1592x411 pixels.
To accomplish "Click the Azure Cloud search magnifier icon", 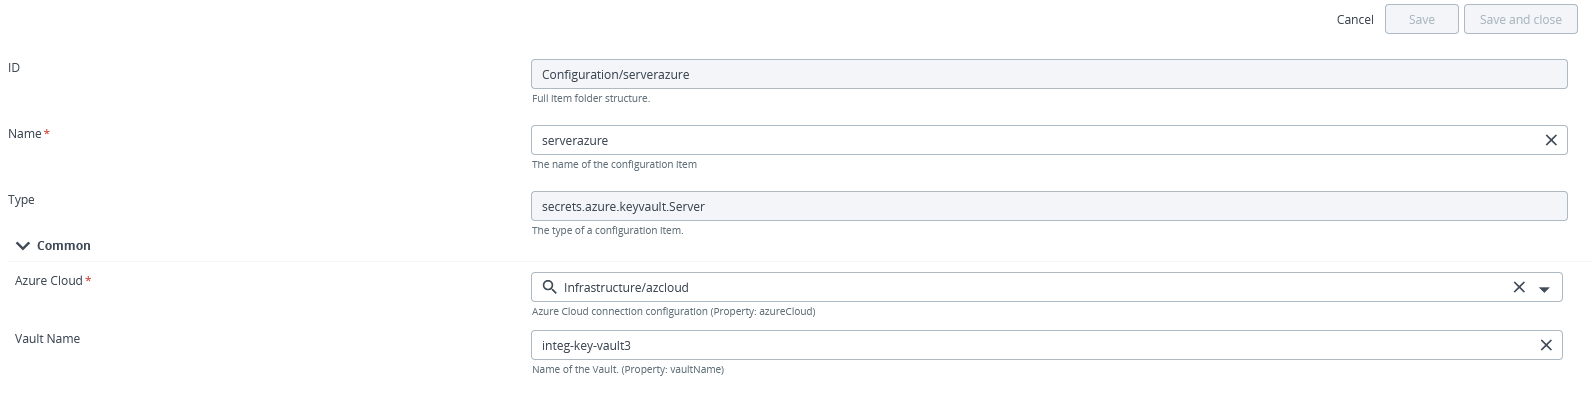I will coord(548,287).
